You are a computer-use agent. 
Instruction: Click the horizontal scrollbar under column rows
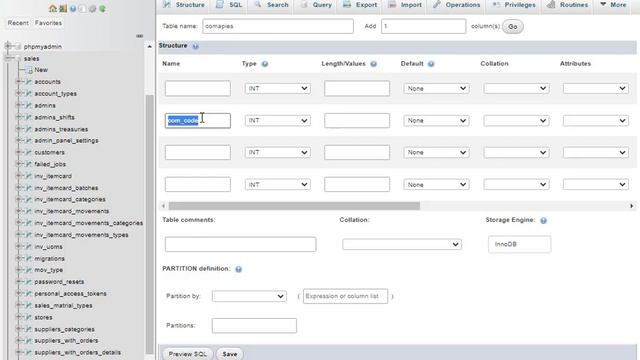coord(294,206)
